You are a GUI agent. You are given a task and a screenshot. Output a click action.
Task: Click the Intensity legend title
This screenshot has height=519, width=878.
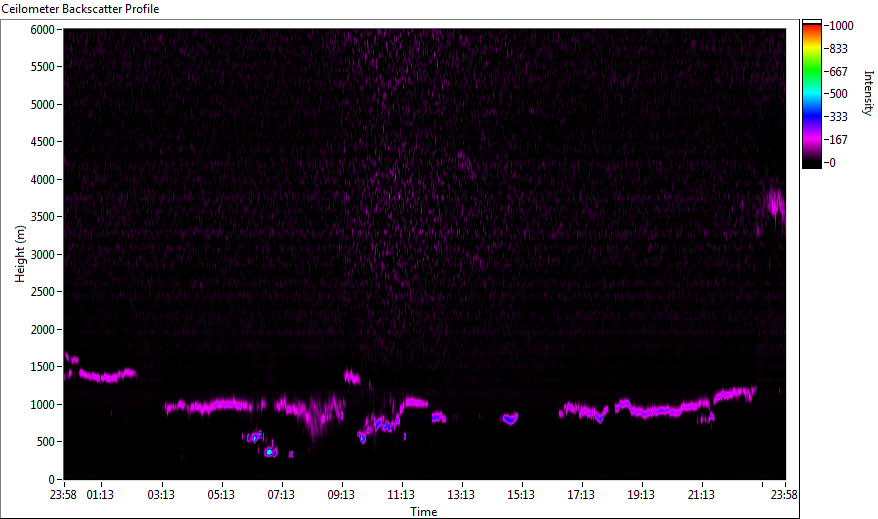(x=868, y=93)
